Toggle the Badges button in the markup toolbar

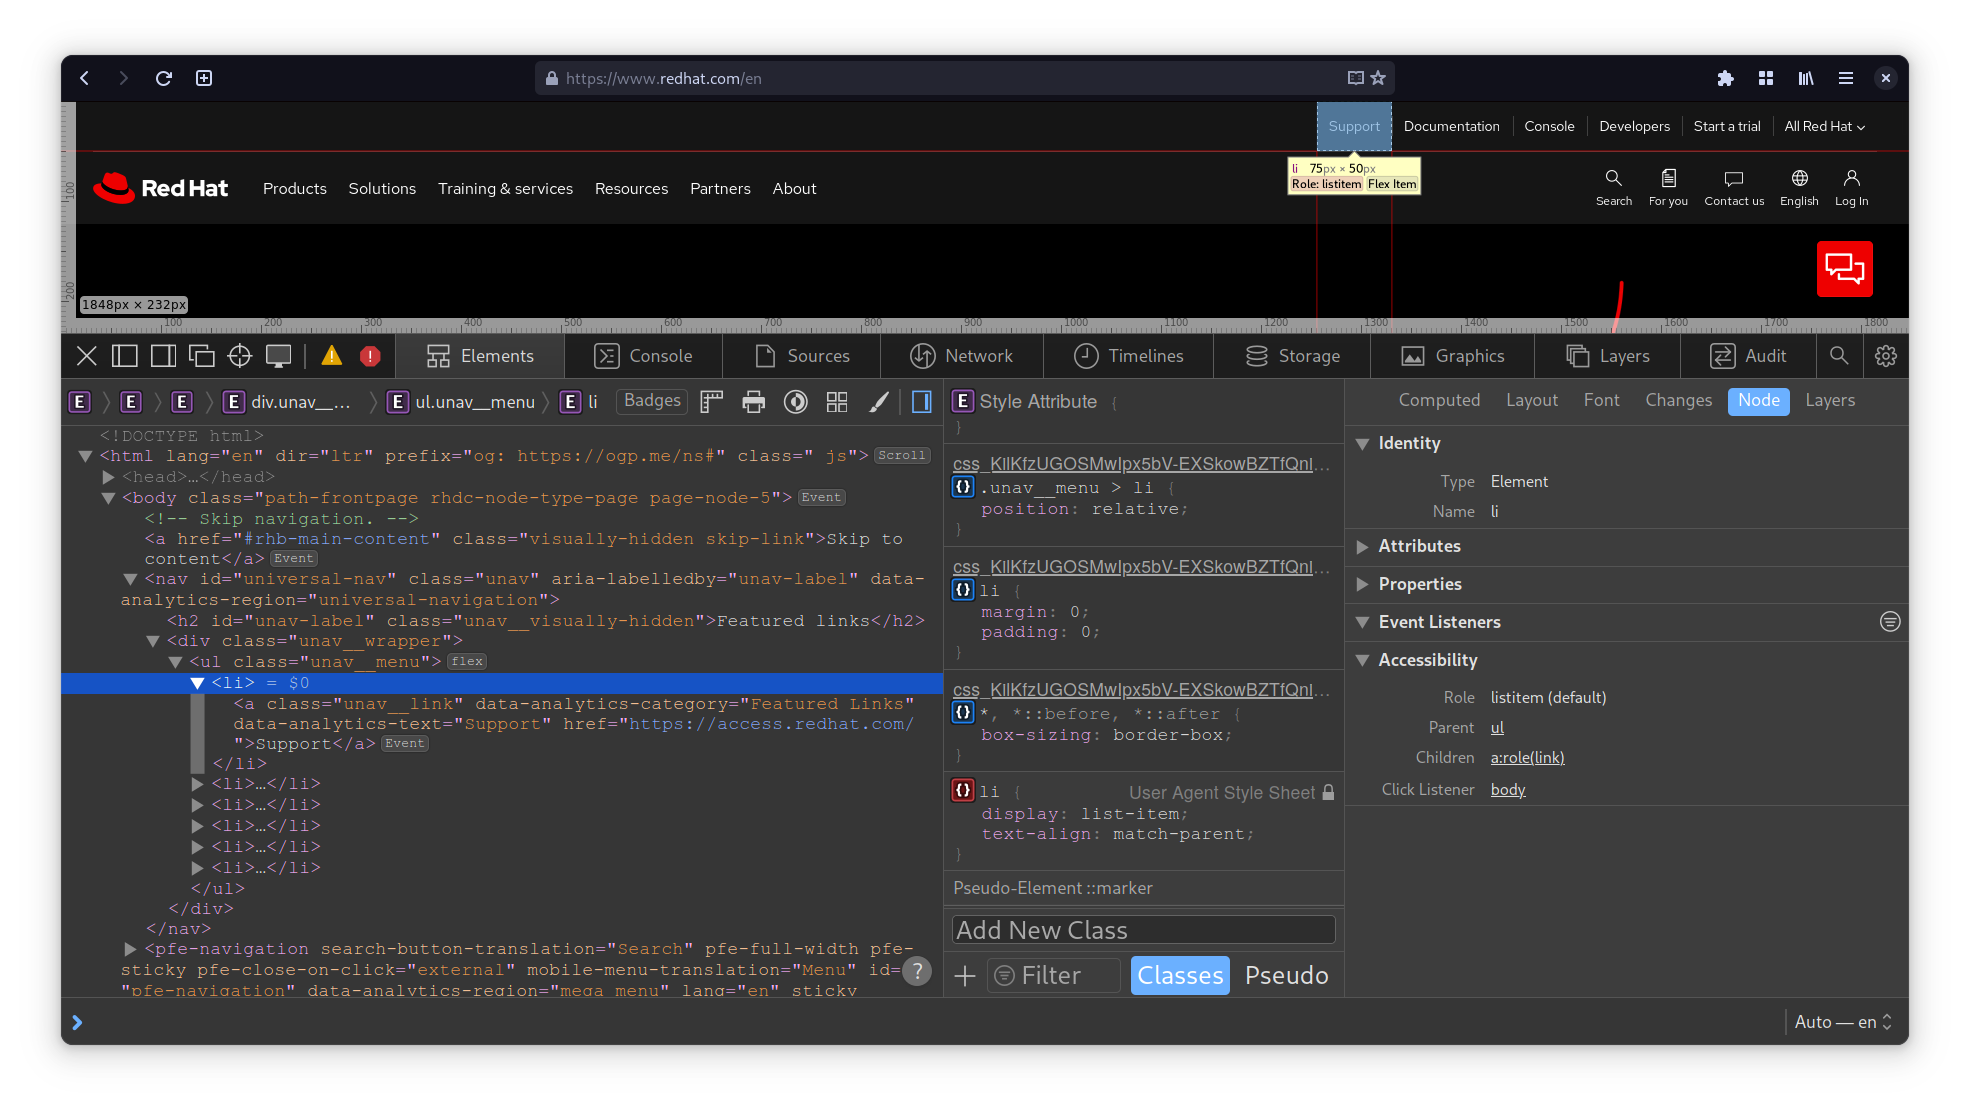[x=651, y=401]
